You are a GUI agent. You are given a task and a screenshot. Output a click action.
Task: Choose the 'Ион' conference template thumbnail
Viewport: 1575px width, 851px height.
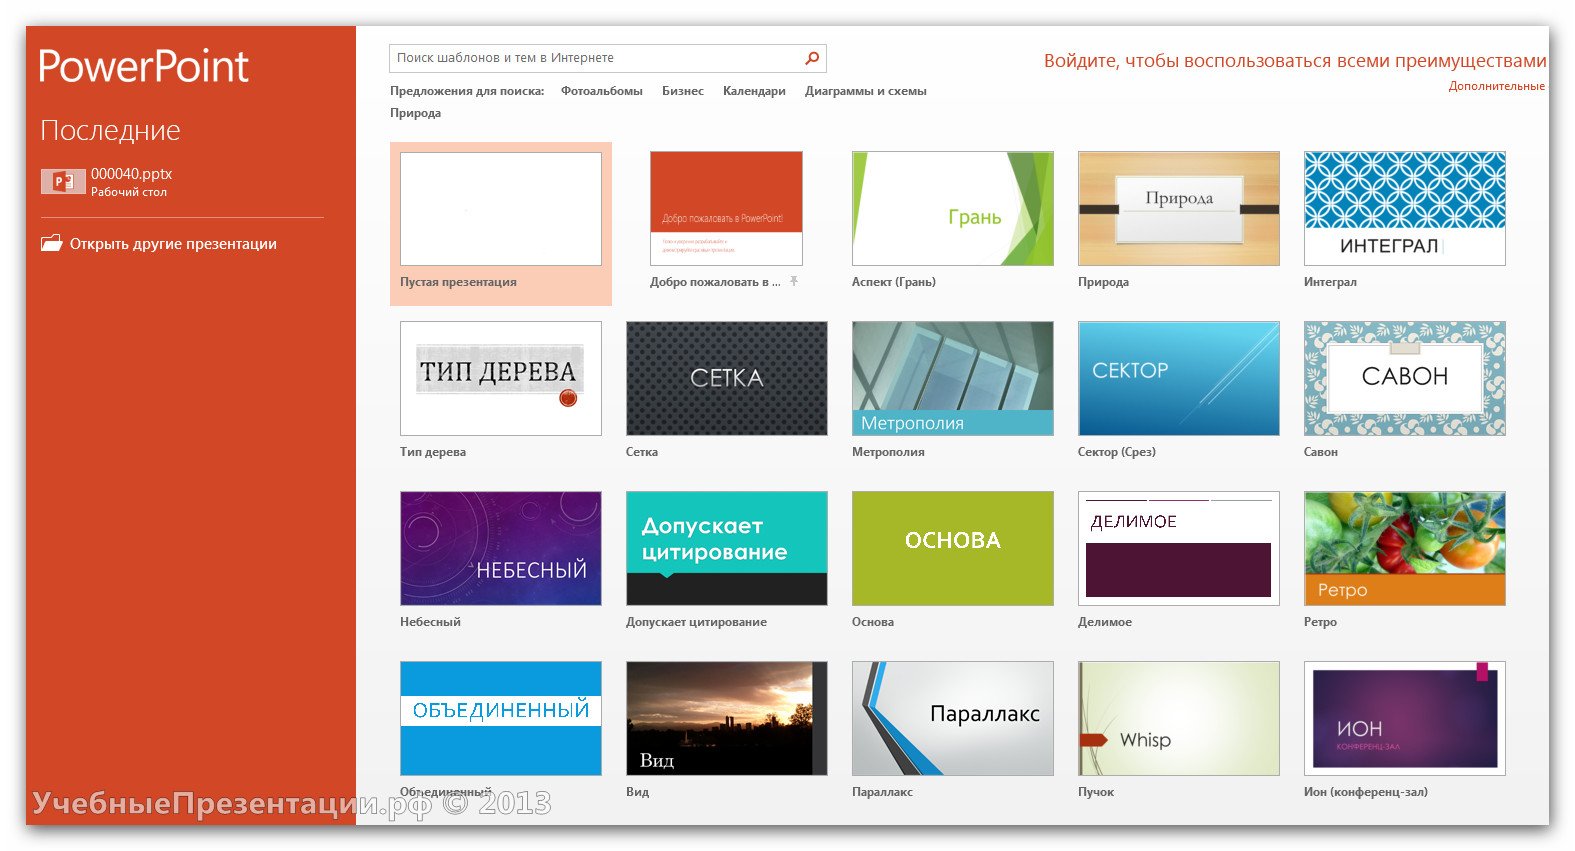[1405, 719]
